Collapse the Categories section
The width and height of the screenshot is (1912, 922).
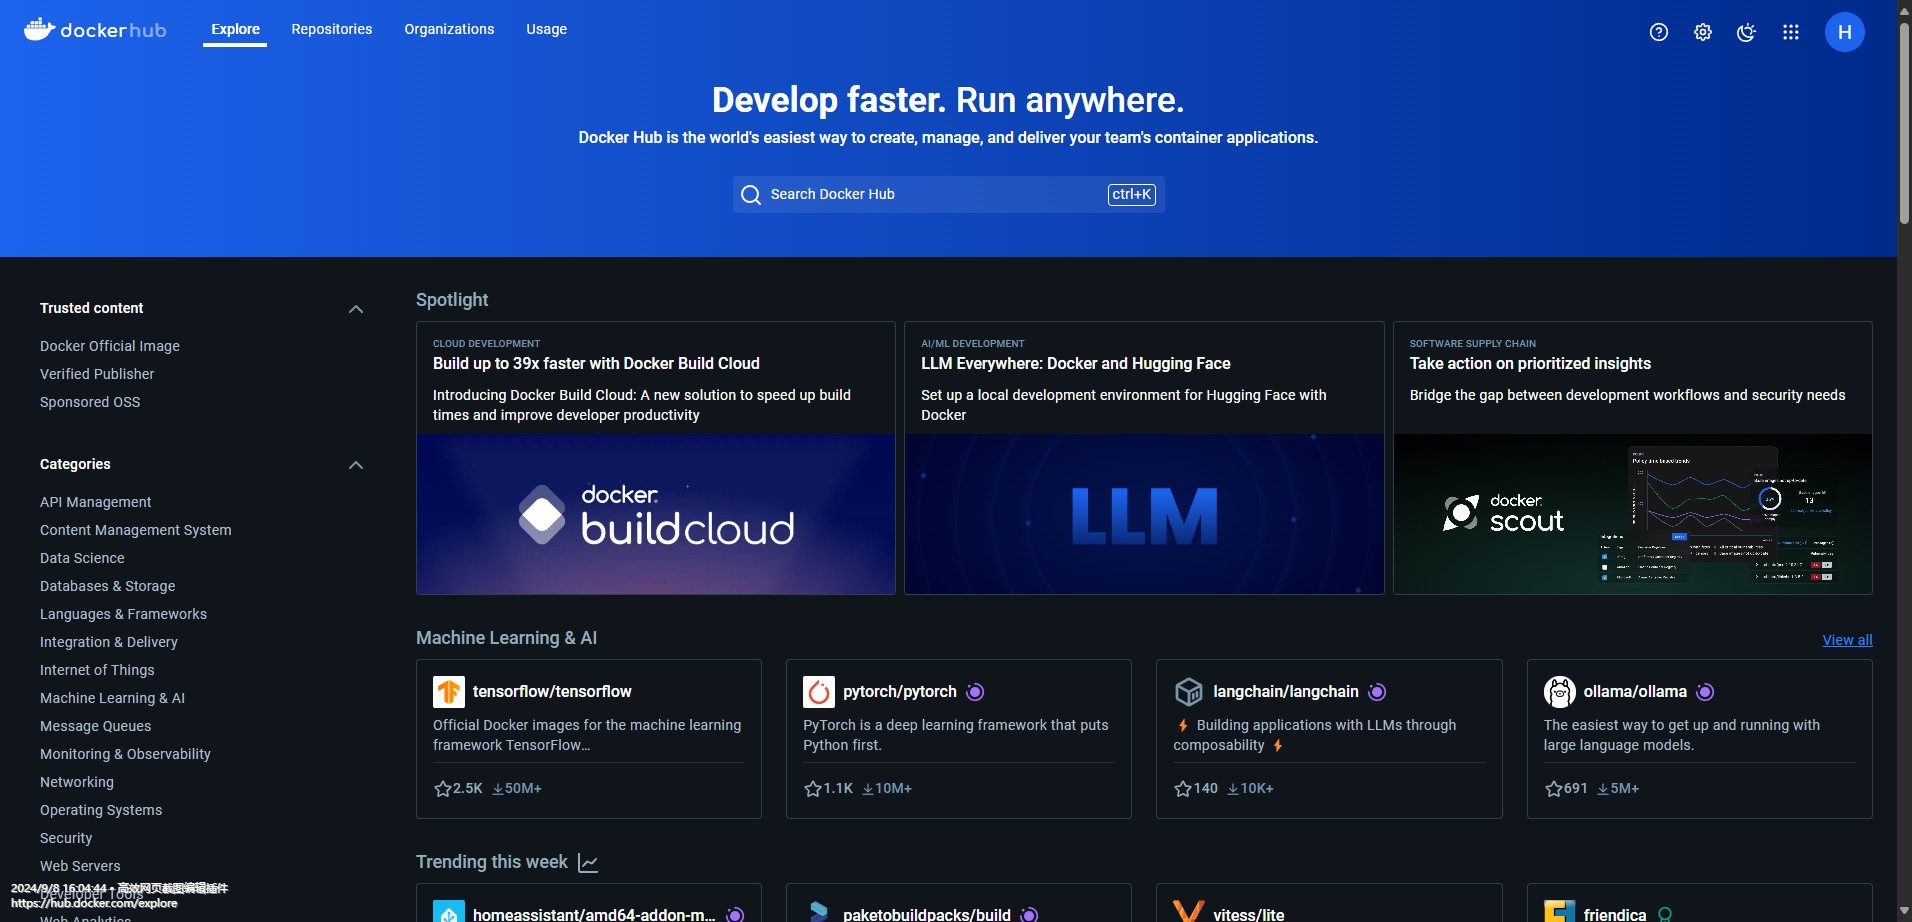(356, 465)
